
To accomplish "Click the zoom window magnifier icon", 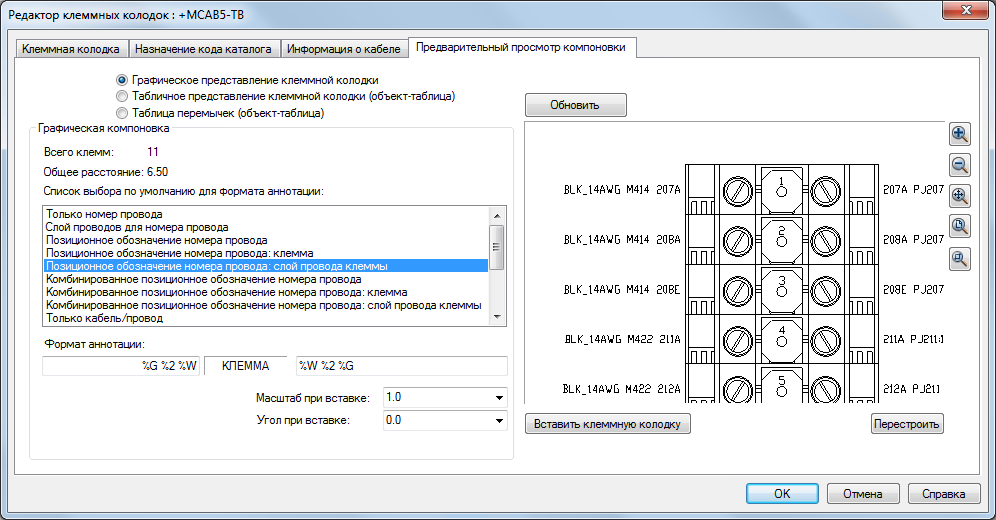I will (960, 258).
